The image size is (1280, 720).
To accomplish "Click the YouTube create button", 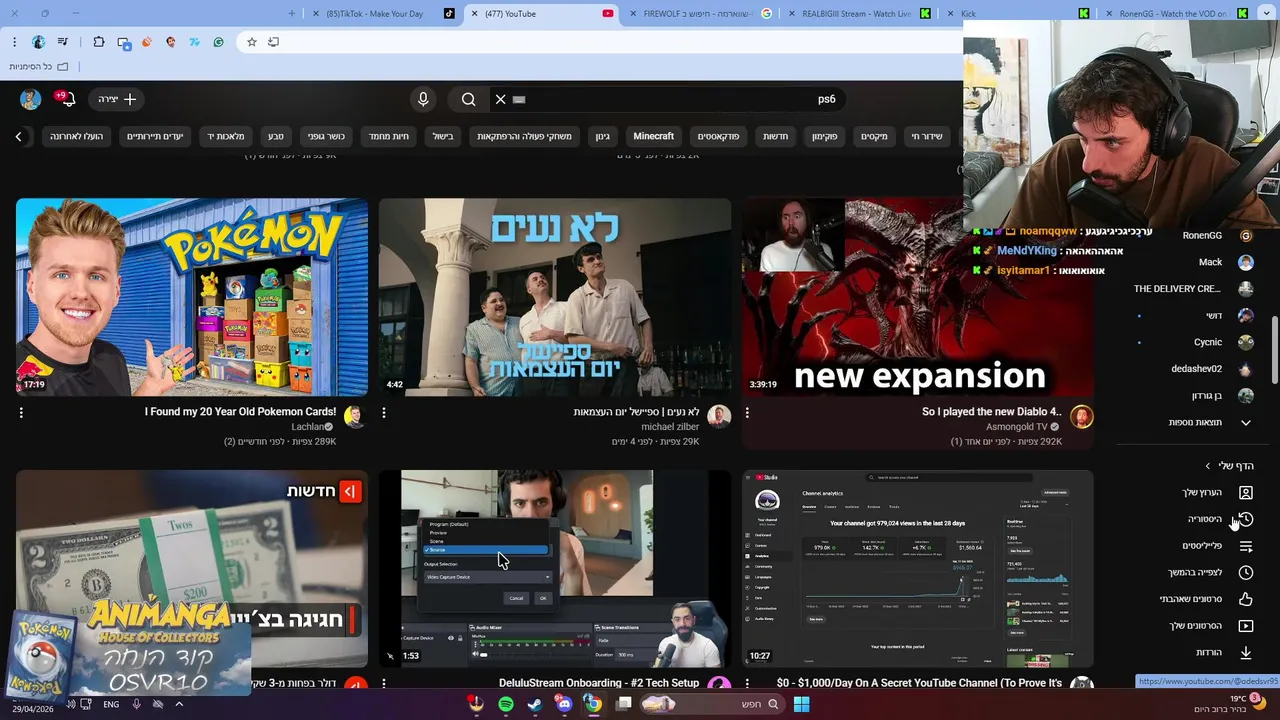I will [117, 99].
